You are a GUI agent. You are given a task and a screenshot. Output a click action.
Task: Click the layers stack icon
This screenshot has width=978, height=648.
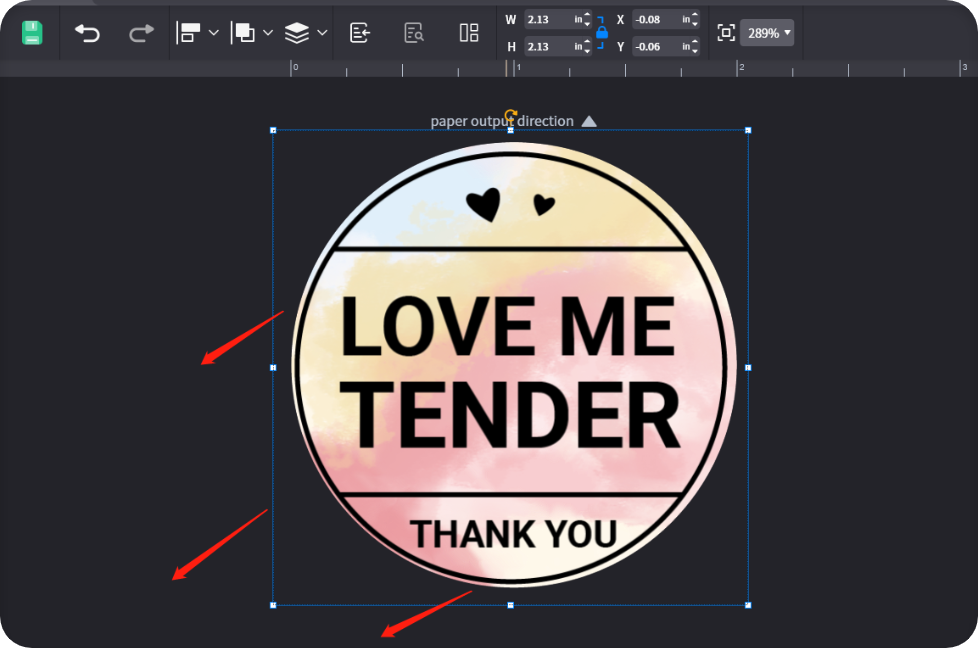297,32
